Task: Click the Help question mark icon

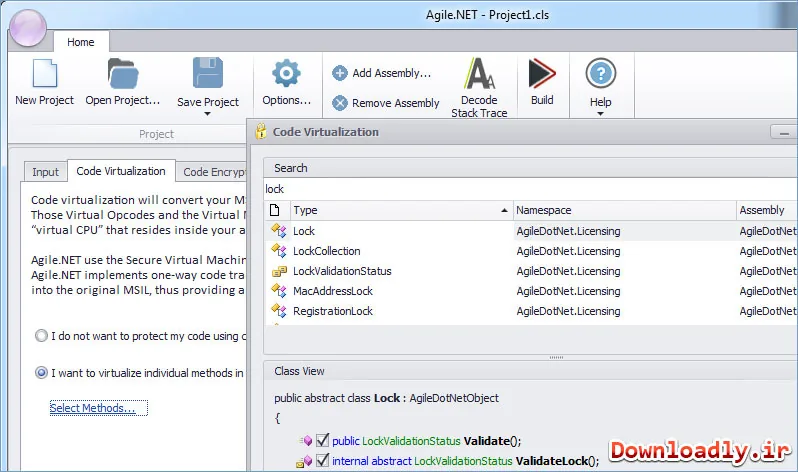Action: pos(601,73)
